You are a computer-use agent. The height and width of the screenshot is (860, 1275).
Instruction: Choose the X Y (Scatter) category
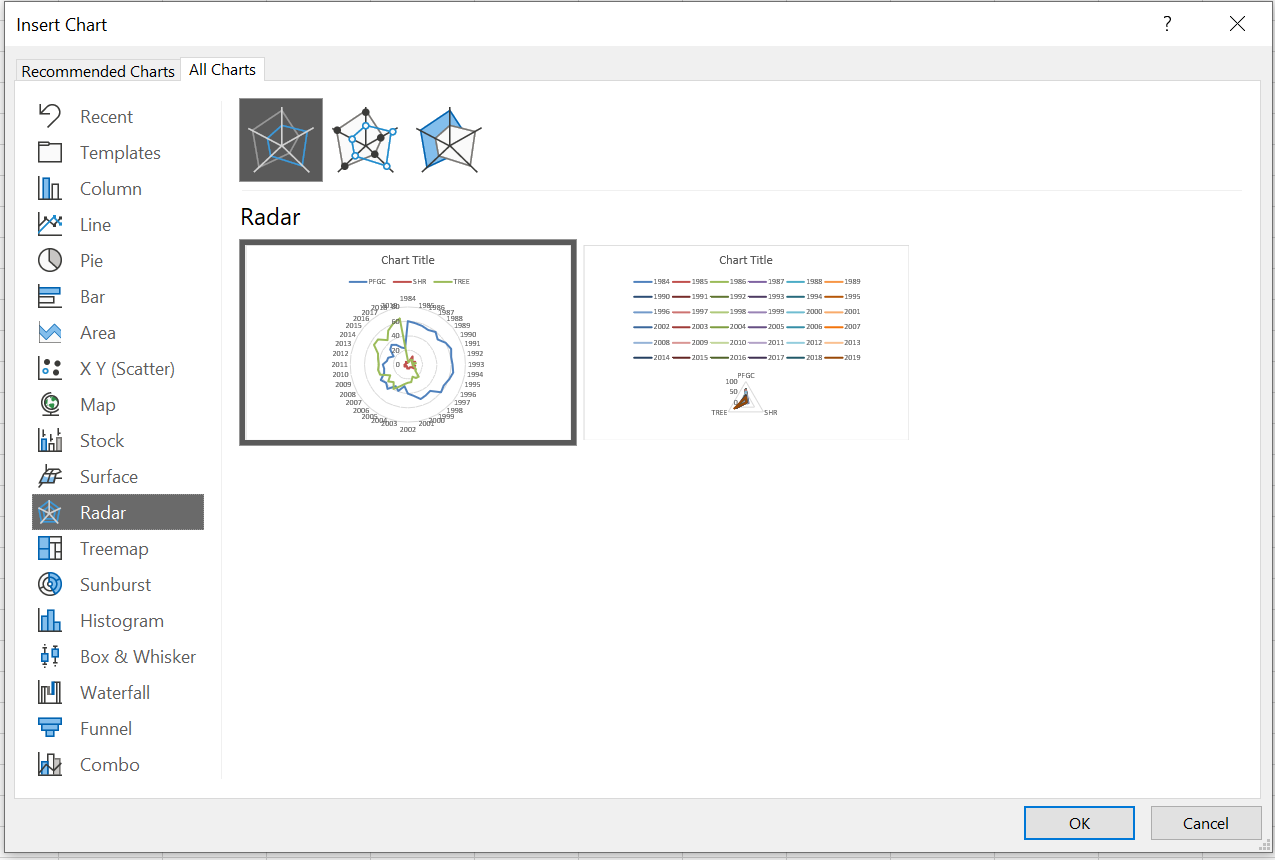(x=127, y=369)
